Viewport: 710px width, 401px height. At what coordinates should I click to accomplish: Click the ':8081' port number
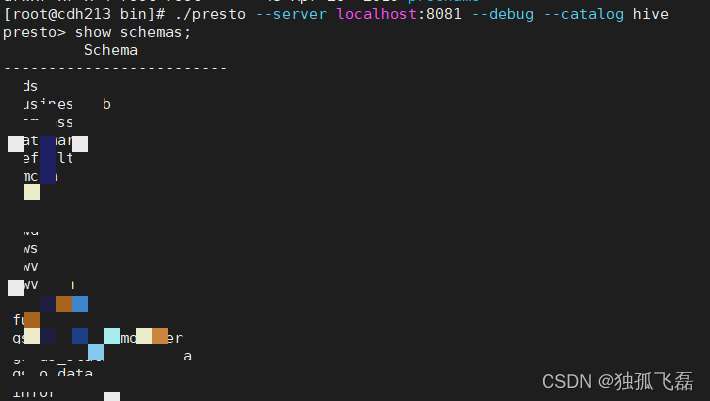click(439, 14)
